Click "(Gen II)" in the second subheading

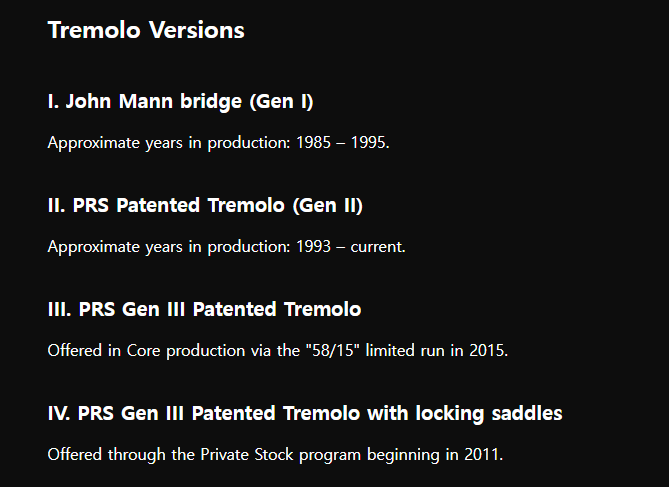coord(328,206)
